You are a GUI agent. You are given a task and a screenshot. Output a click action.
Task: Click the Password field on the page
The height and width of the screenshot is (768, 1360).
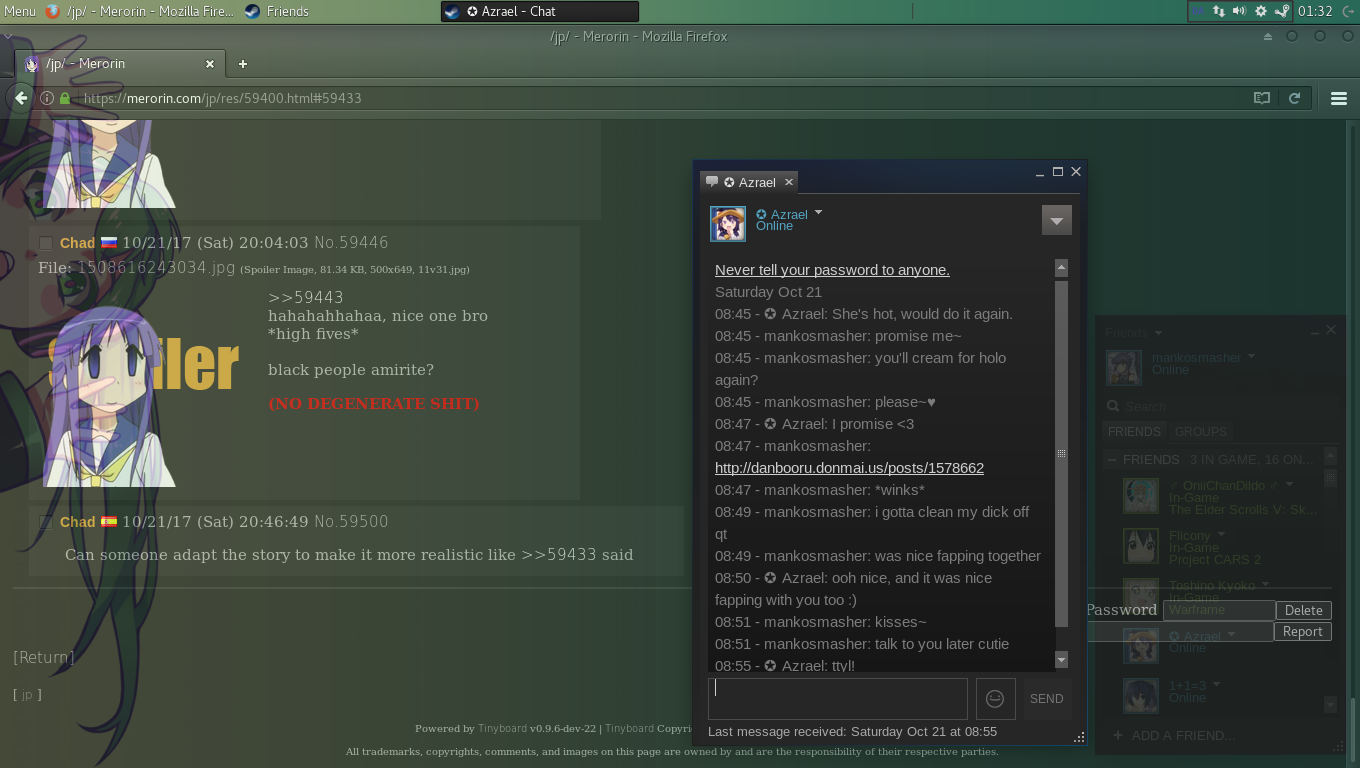[x=1219, y=610]
